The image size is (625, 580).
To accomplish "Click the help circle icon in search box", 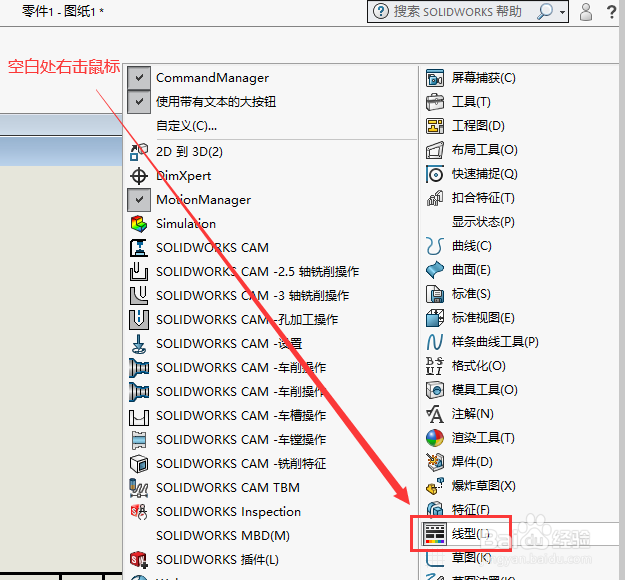I will [381, 12].
